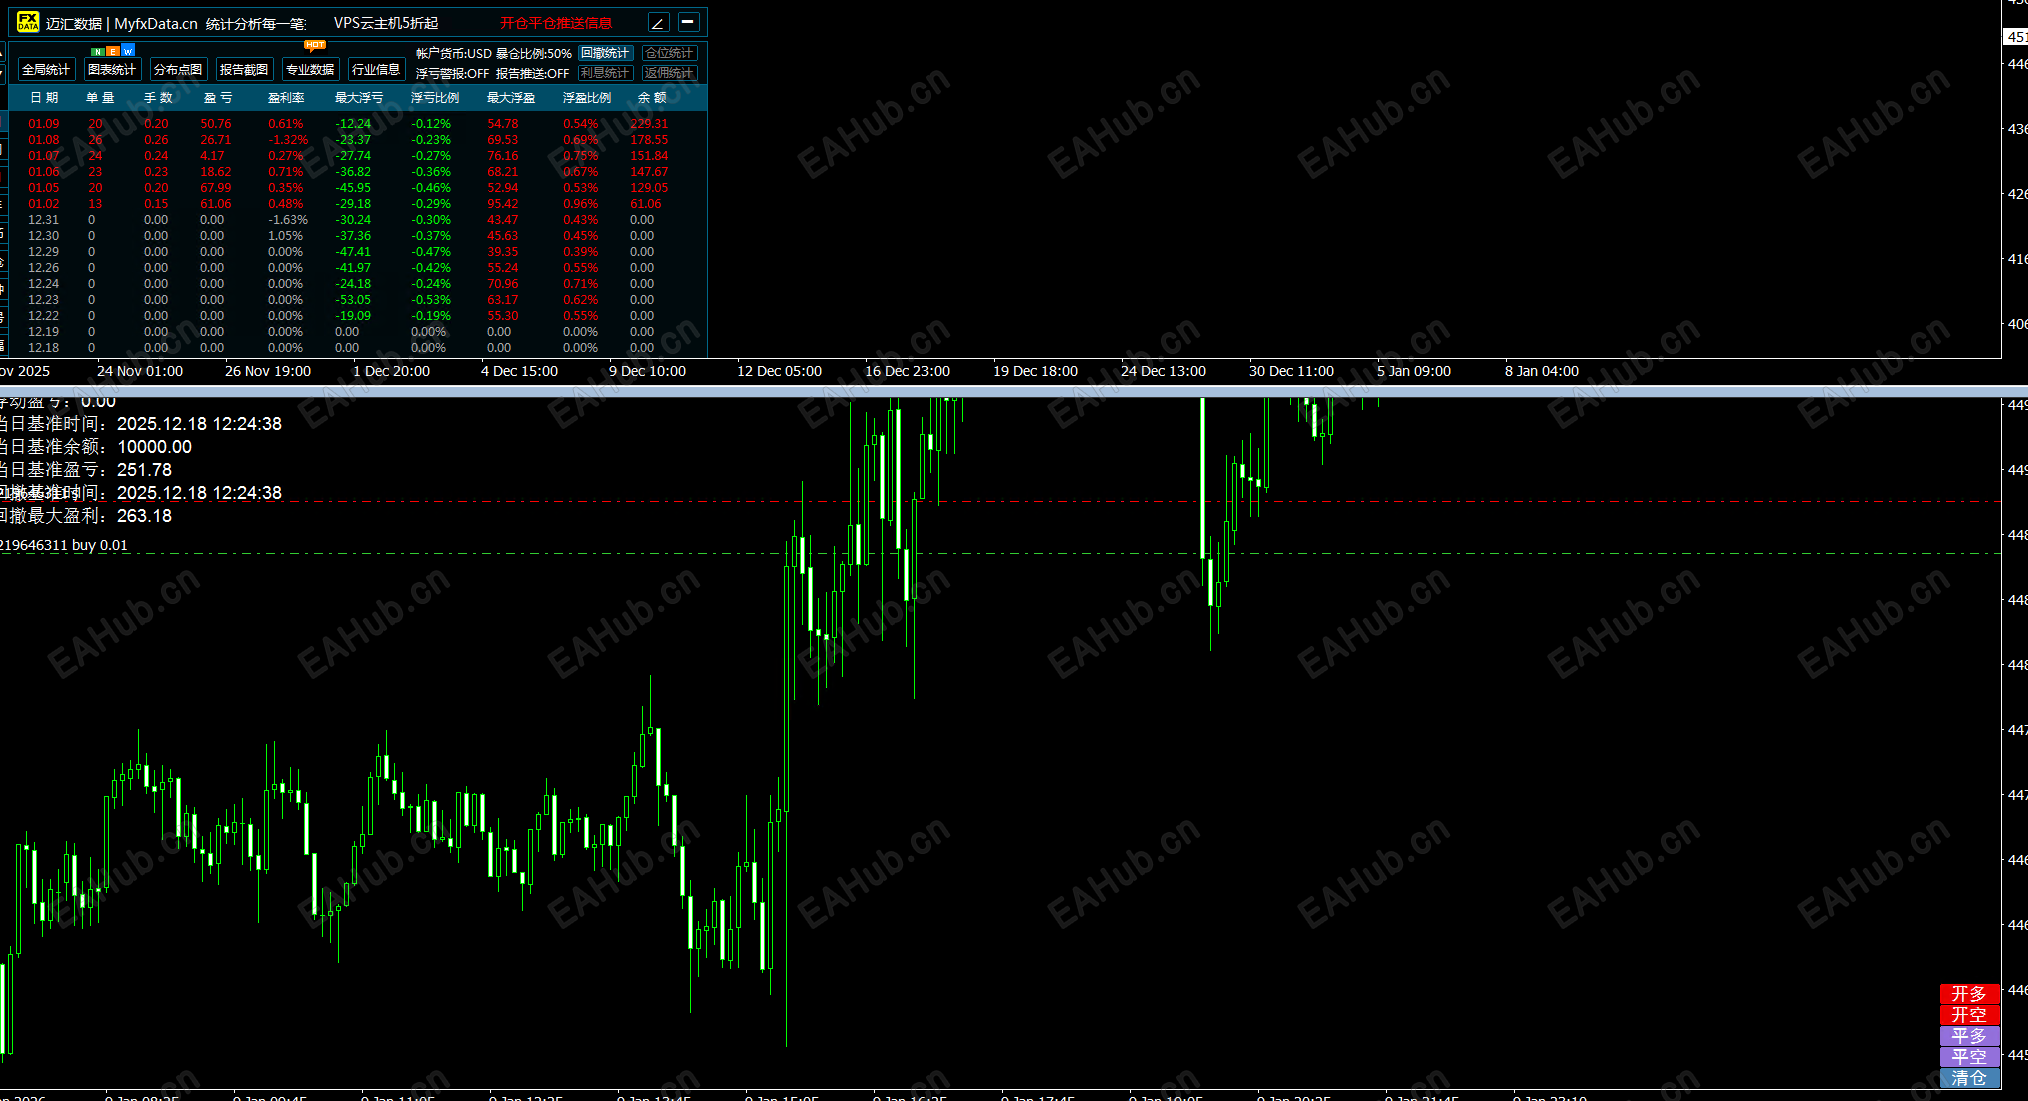This screenshot has height=1101, width=2028.
Task: Click the HOT badge above 专业数据
Action: [x=315, y=45]
